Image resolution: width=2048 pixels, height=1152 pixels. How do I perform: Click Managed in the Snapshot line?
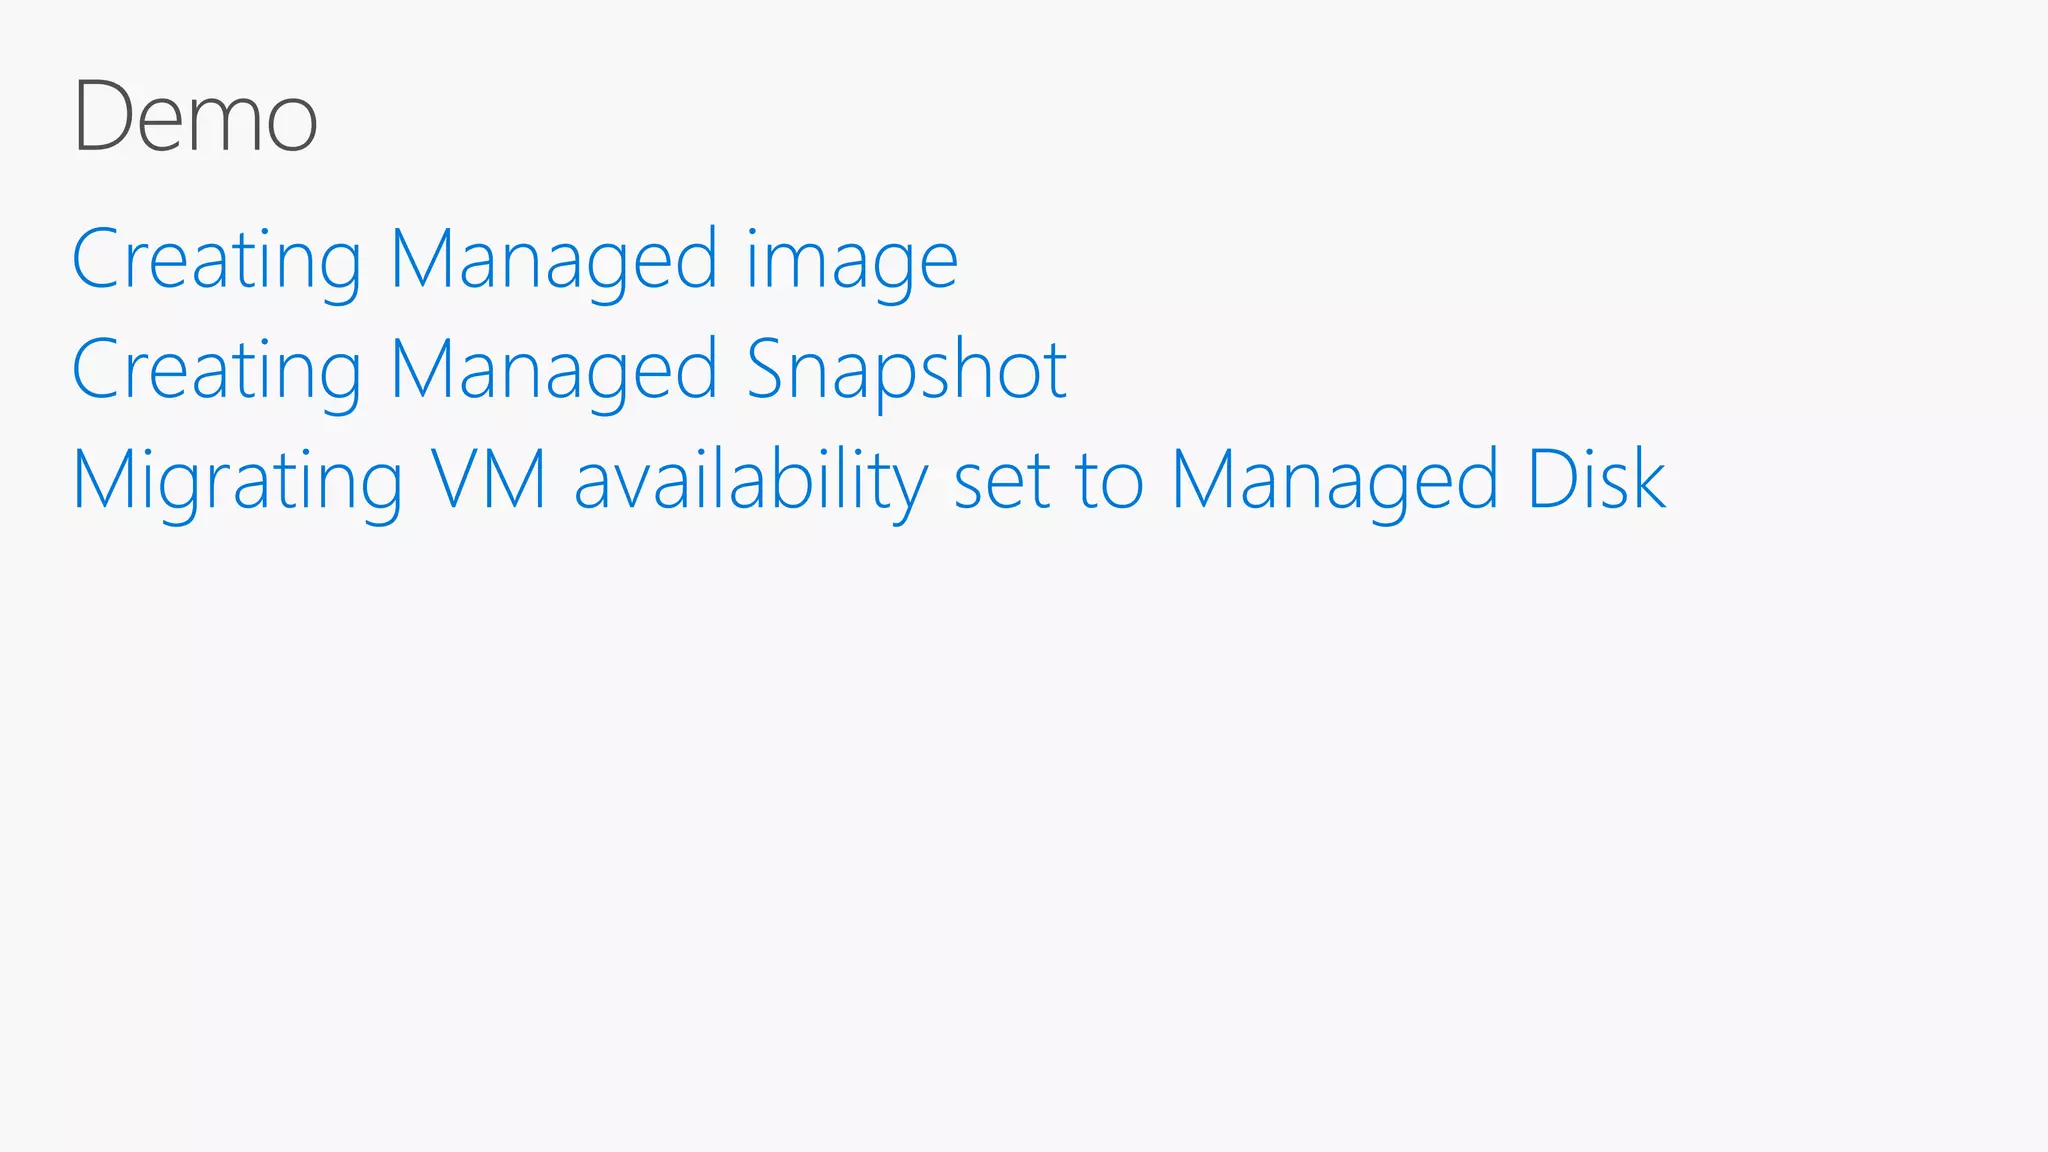coord(554,372)
